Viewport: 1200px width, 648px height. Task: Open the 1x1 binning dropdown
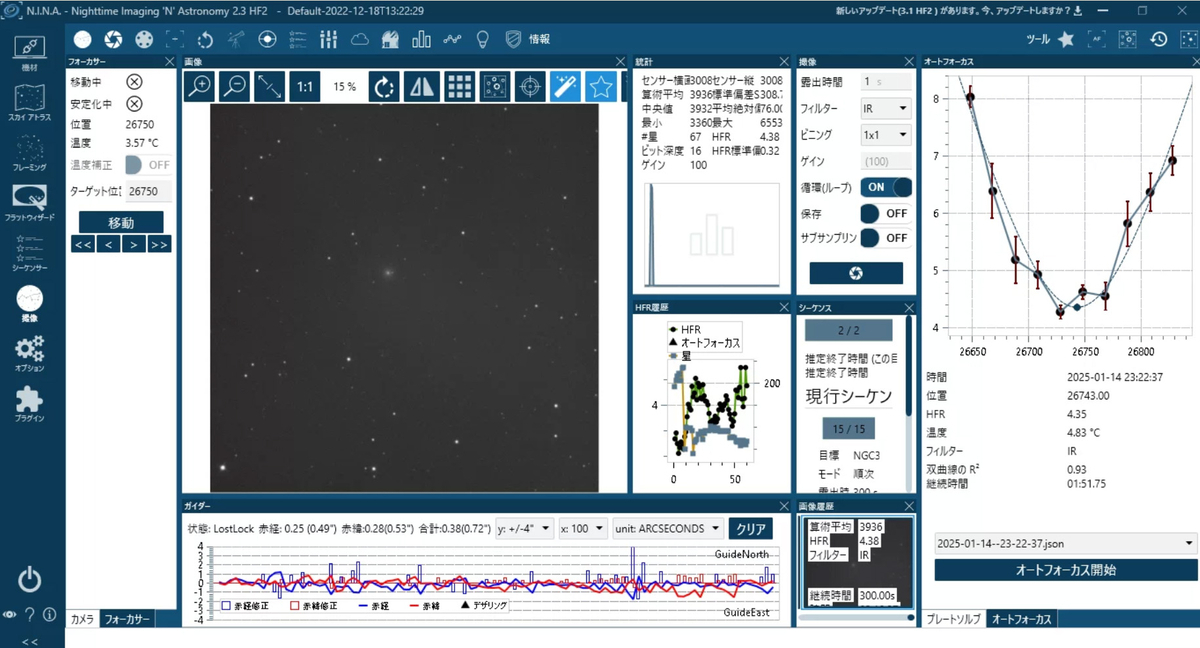click(x=886, y=134)
